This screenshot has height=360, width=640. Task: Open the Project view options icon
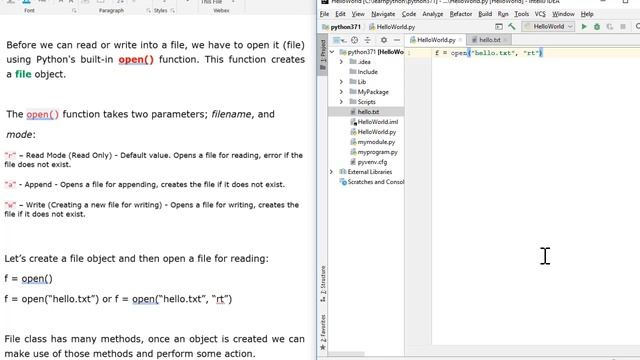tap(339, 40)
